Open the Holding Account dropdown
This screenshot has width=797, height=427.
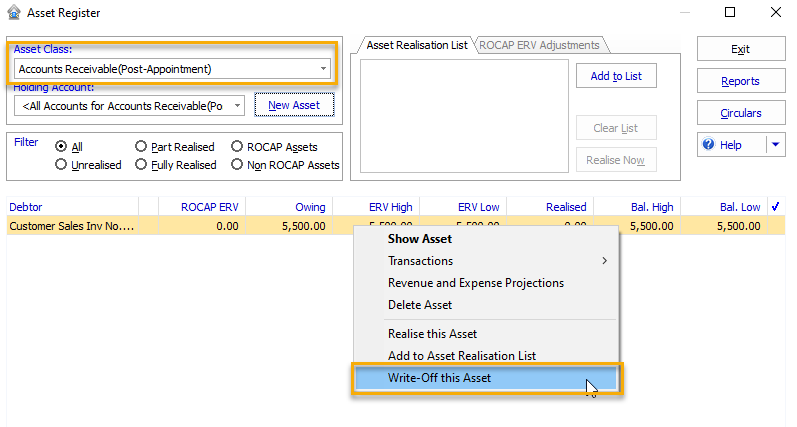[237, 106]
